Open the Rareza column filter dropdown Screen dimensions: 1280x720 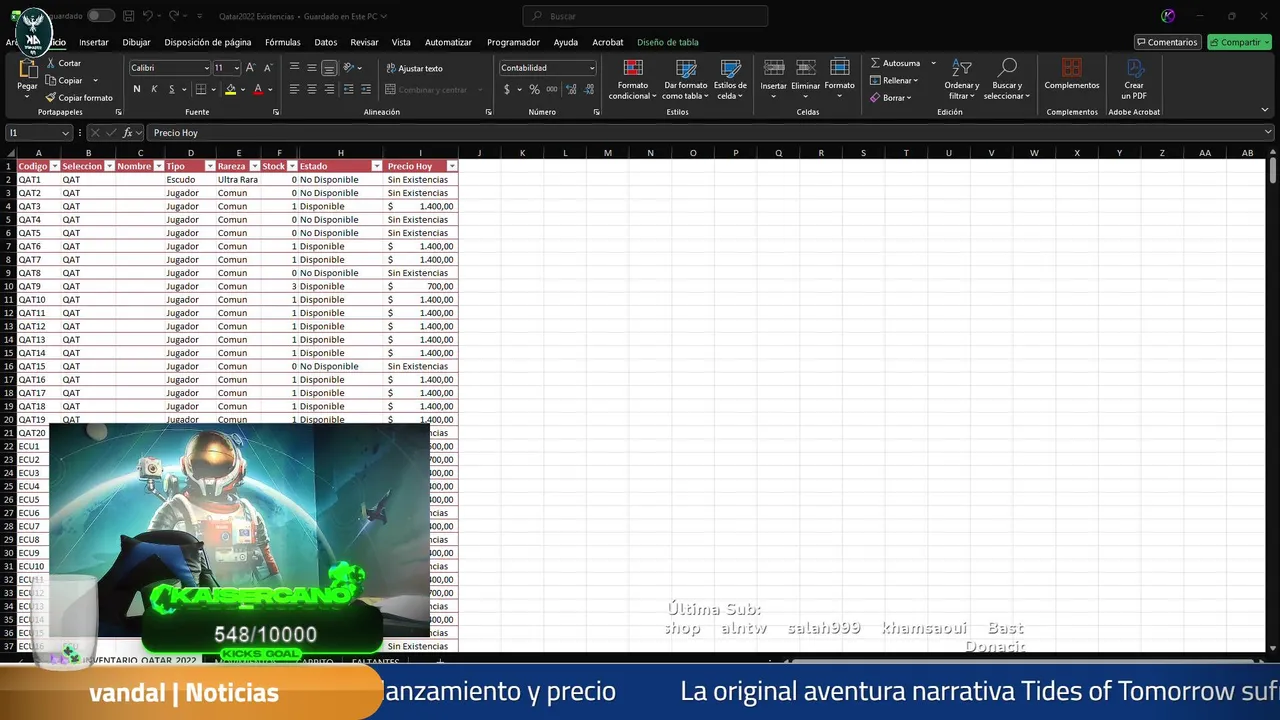254,166
